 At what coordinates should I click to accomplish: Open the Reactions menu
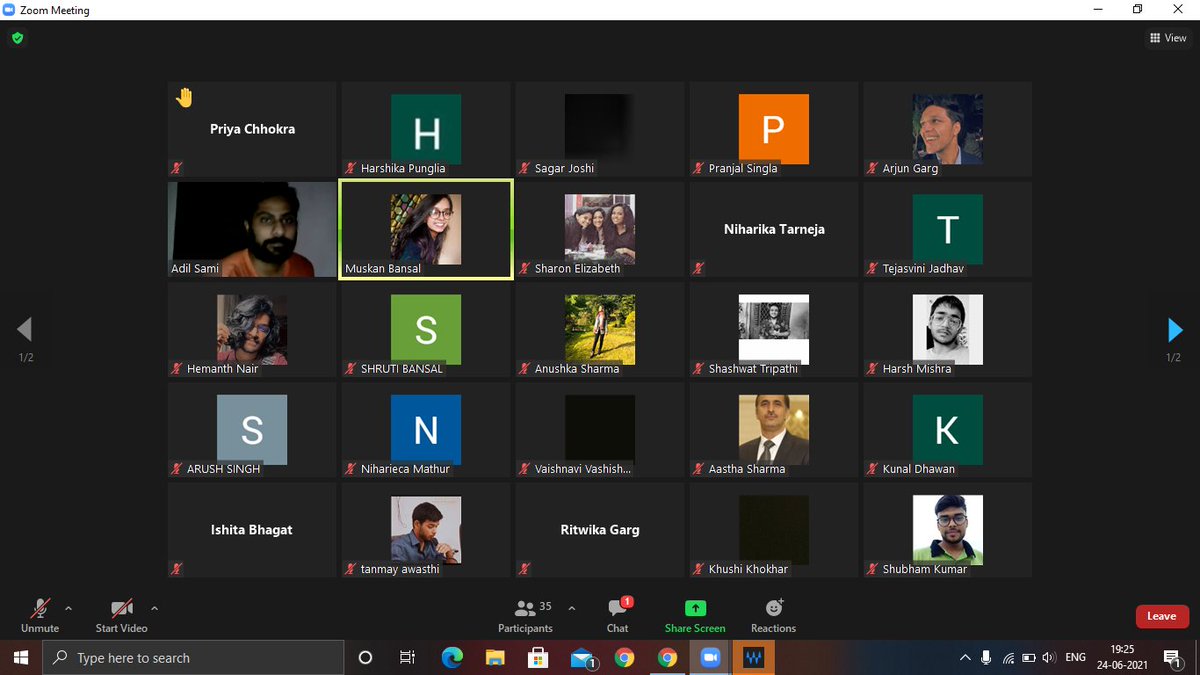point(773,615)
